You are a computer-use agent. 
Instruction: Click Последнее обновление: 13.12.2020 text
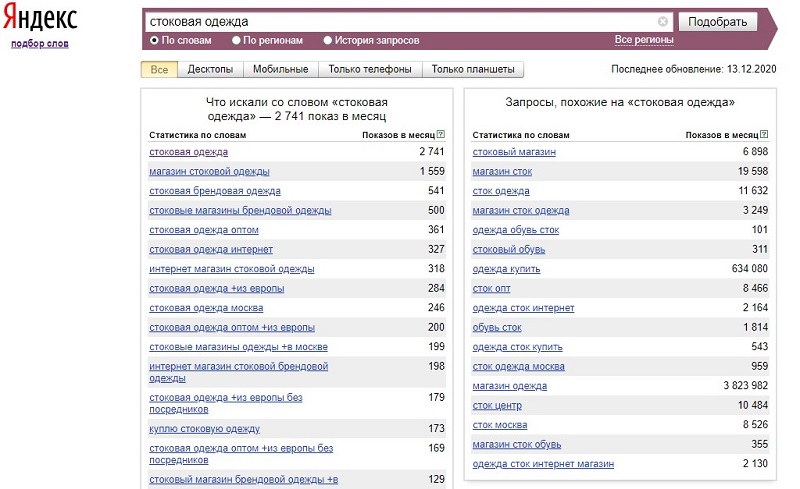click(x=693, y=69)
